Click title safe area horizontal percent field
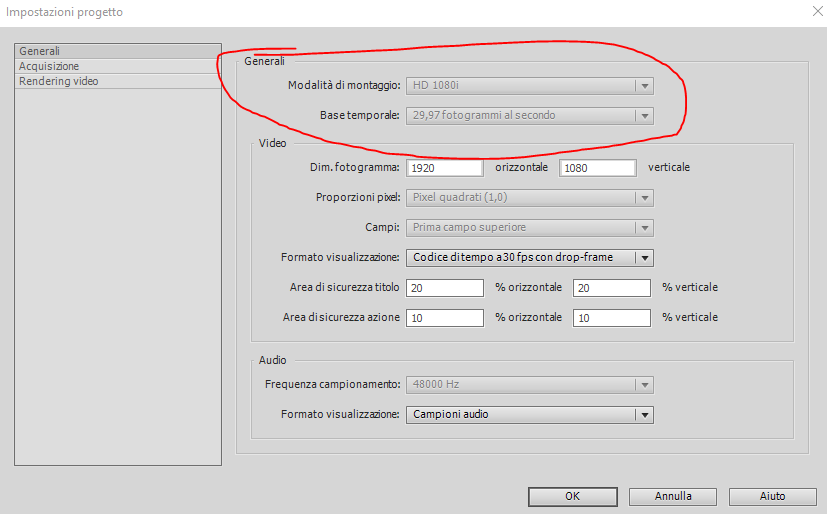Screen dimensions: 827x514 pyautogui.click(x=445, y=288)
